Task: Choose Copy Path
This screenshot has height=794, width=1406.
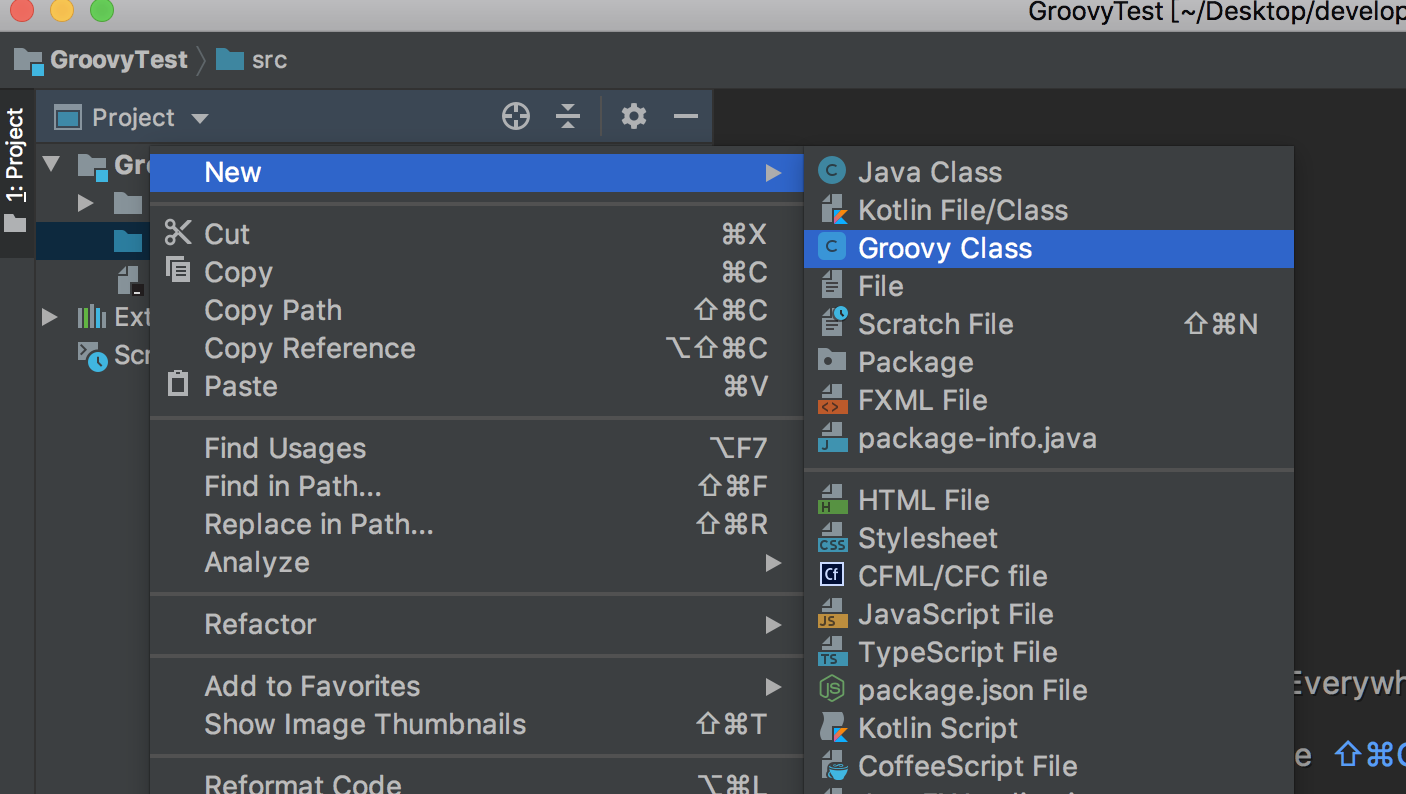Action: click(476, 310)
